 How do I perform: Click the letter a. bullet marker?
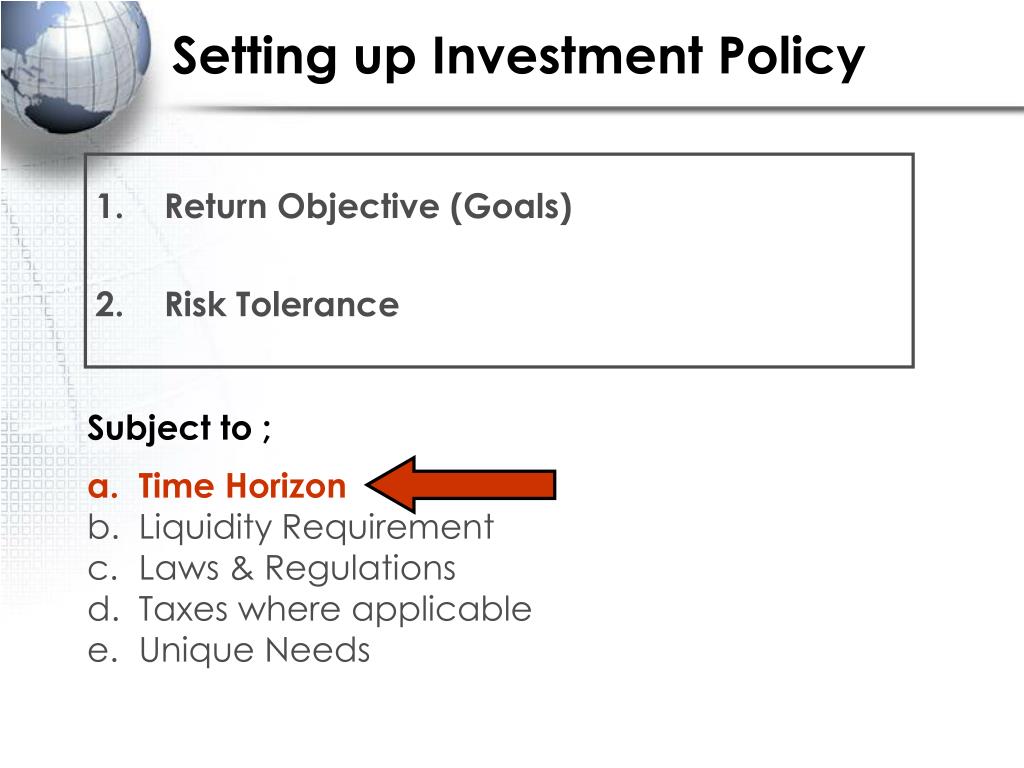pos(103,488)
